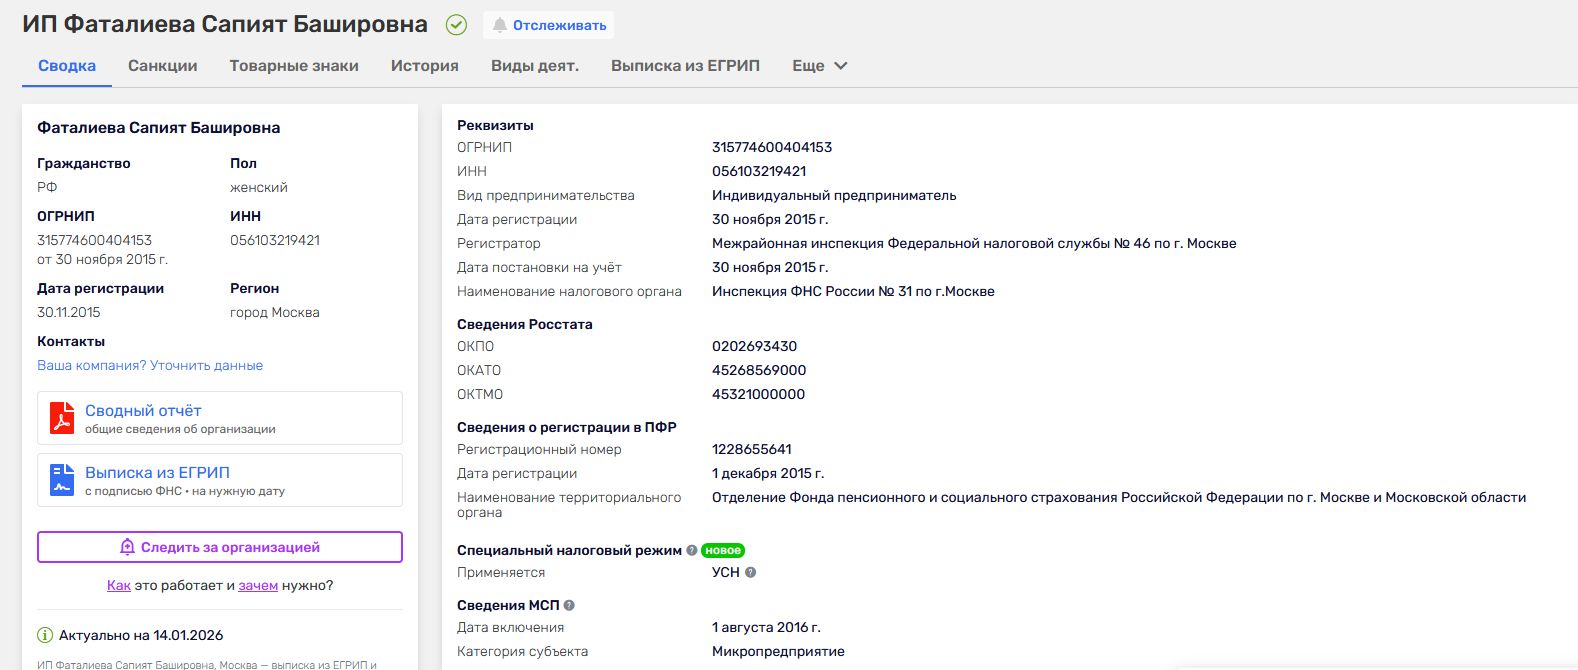The width and height of the screenshot is (1578, 670).
Task: Open the Санкции tab
Action: click(162, 66)
